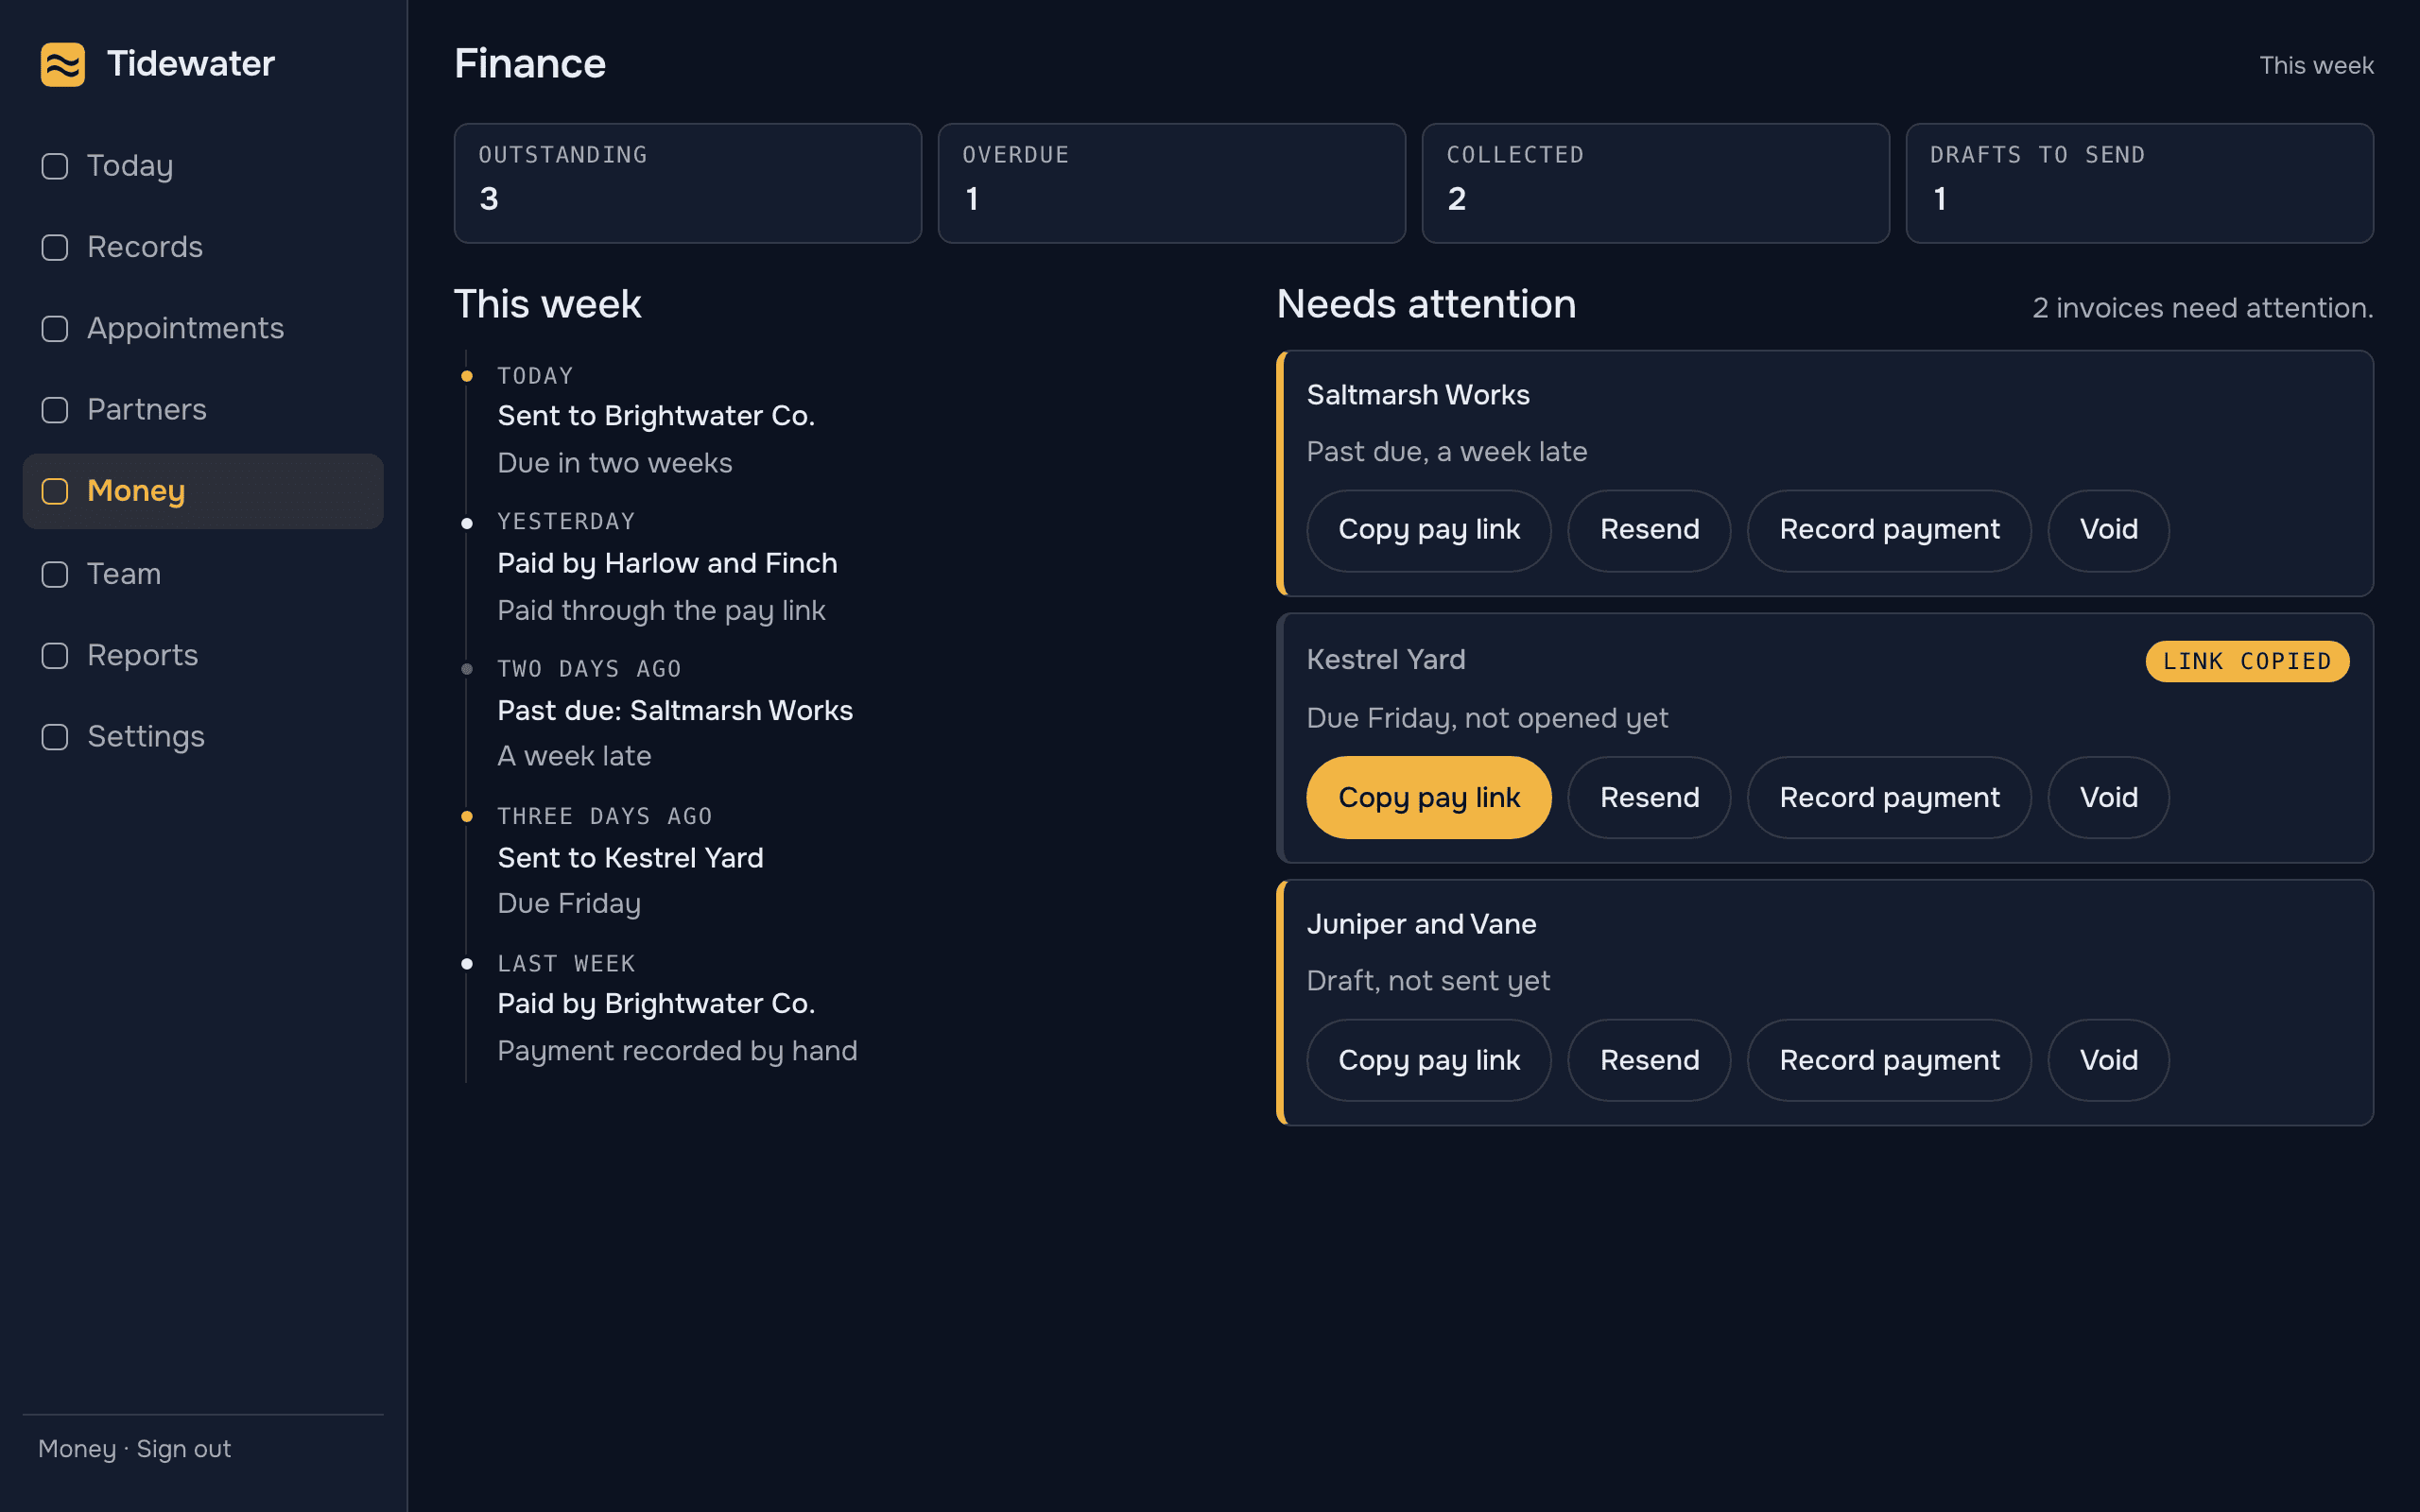Resend the Kestrel Yard invoice
The height and width of the screenshot is (1512, 2420).
click(1649, 798)
